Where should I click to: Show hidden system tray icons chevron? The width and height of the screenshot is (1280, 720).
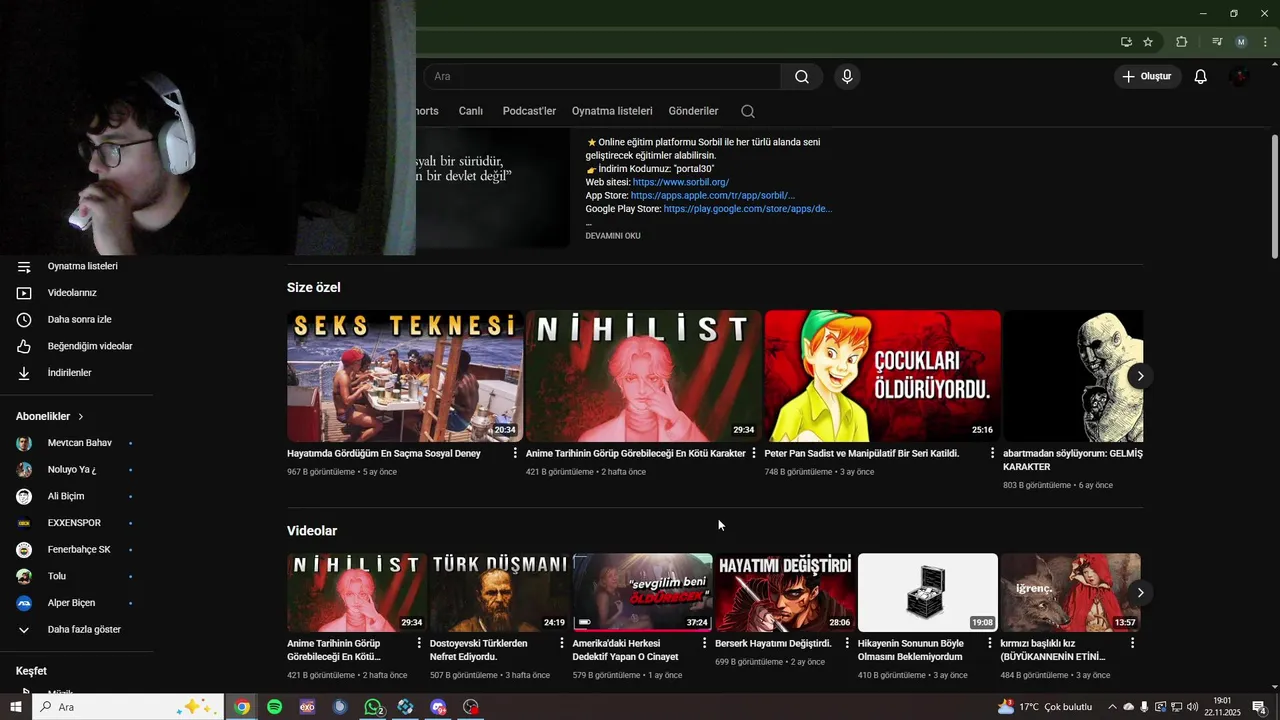coord(1112,707)
